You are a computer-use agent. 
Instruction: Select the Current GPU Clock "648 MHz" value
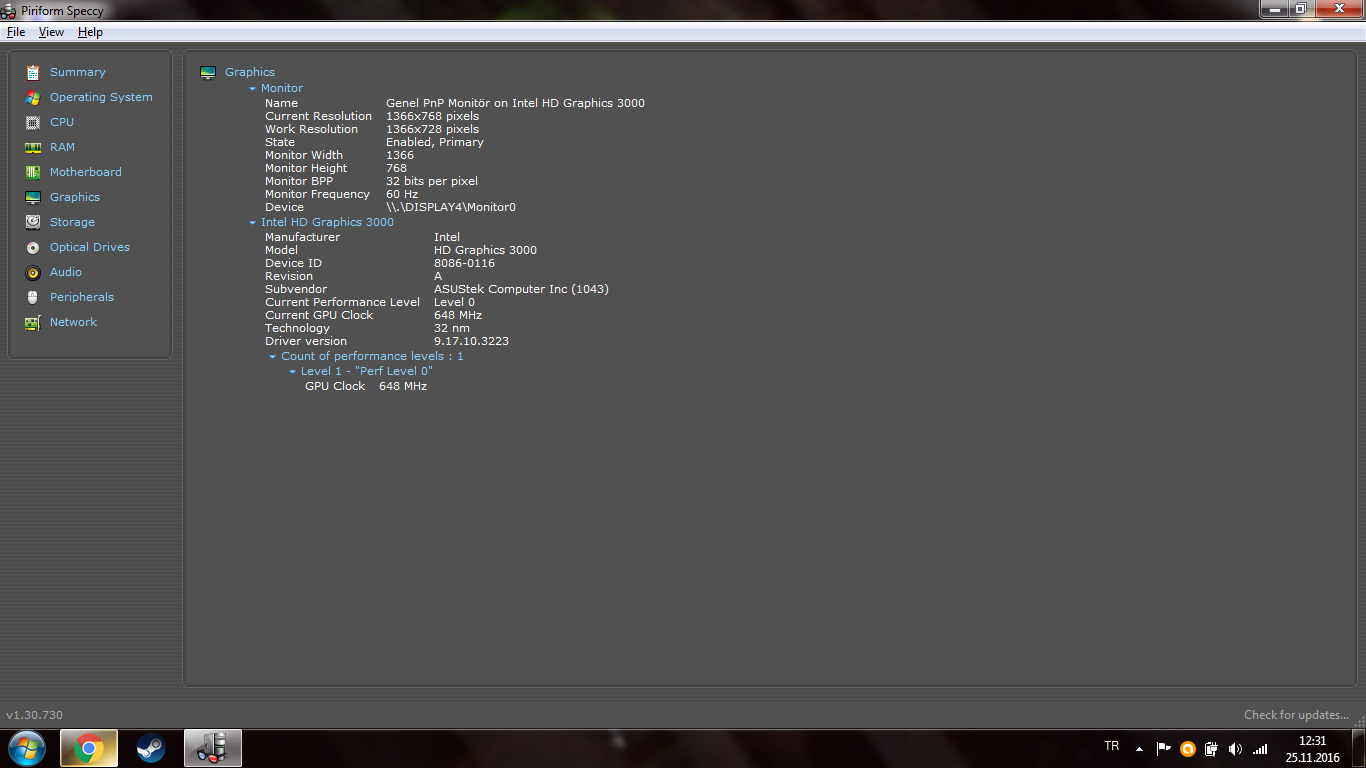(458, 315)
